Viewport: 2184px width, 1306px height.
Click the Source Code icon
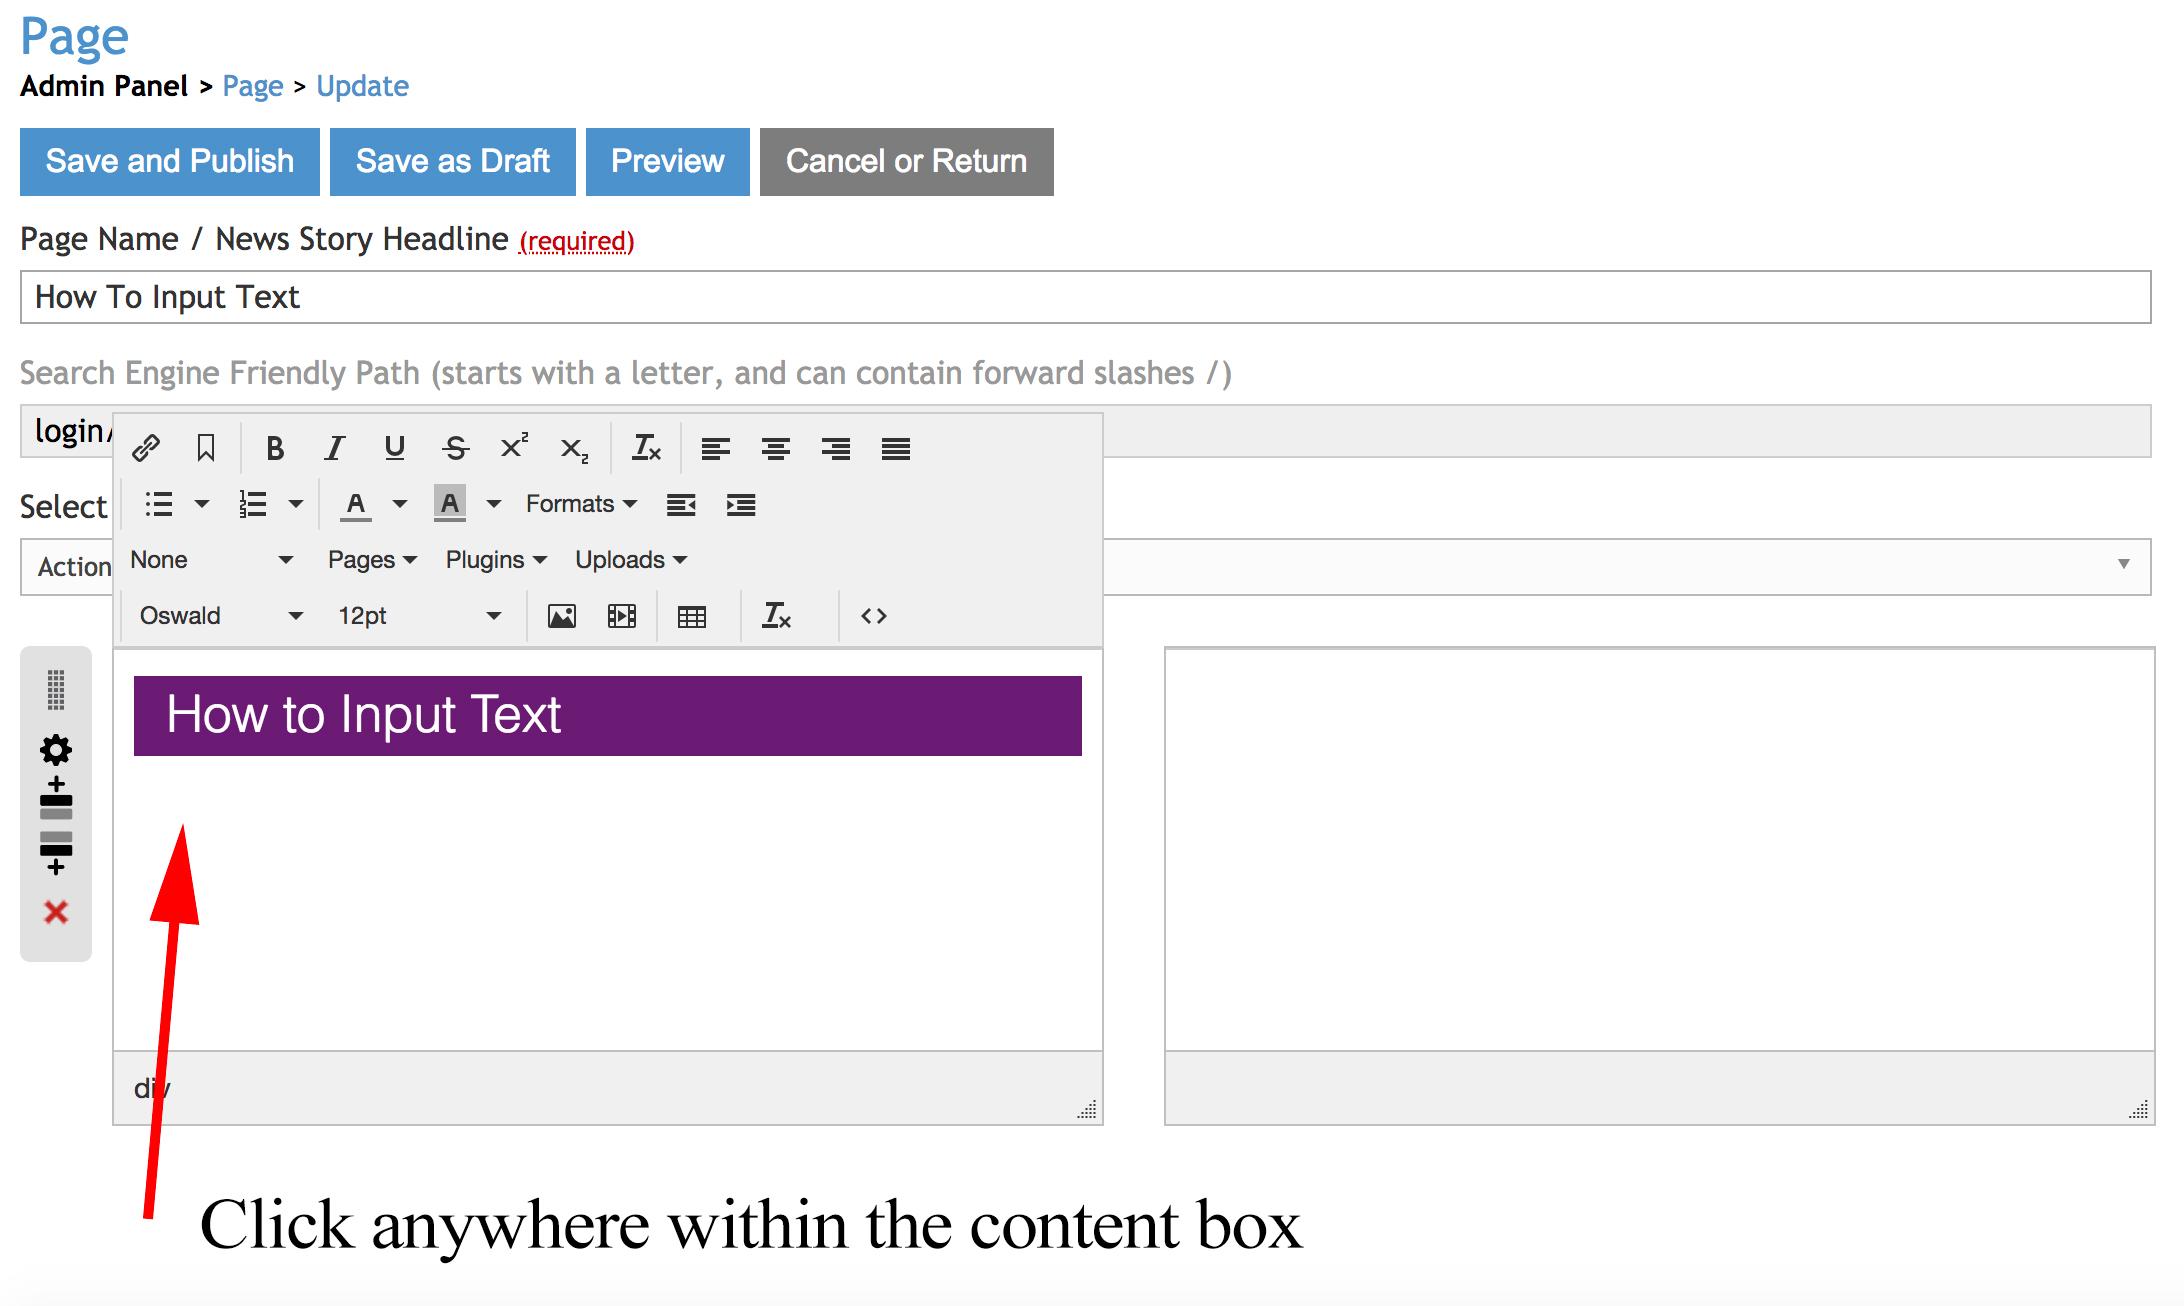pos(872,616)
